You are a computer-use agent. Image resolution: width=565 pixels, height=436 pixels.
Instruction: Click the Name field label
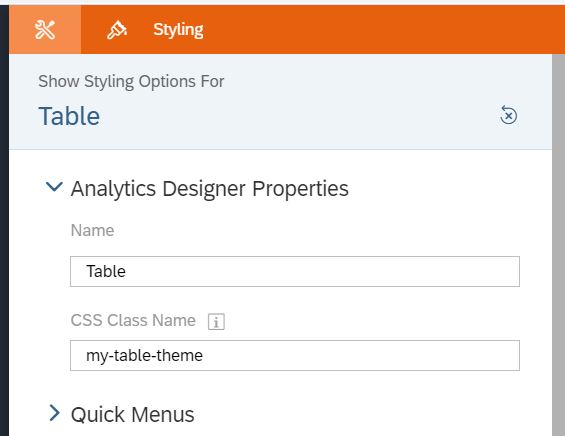(92, 230)
